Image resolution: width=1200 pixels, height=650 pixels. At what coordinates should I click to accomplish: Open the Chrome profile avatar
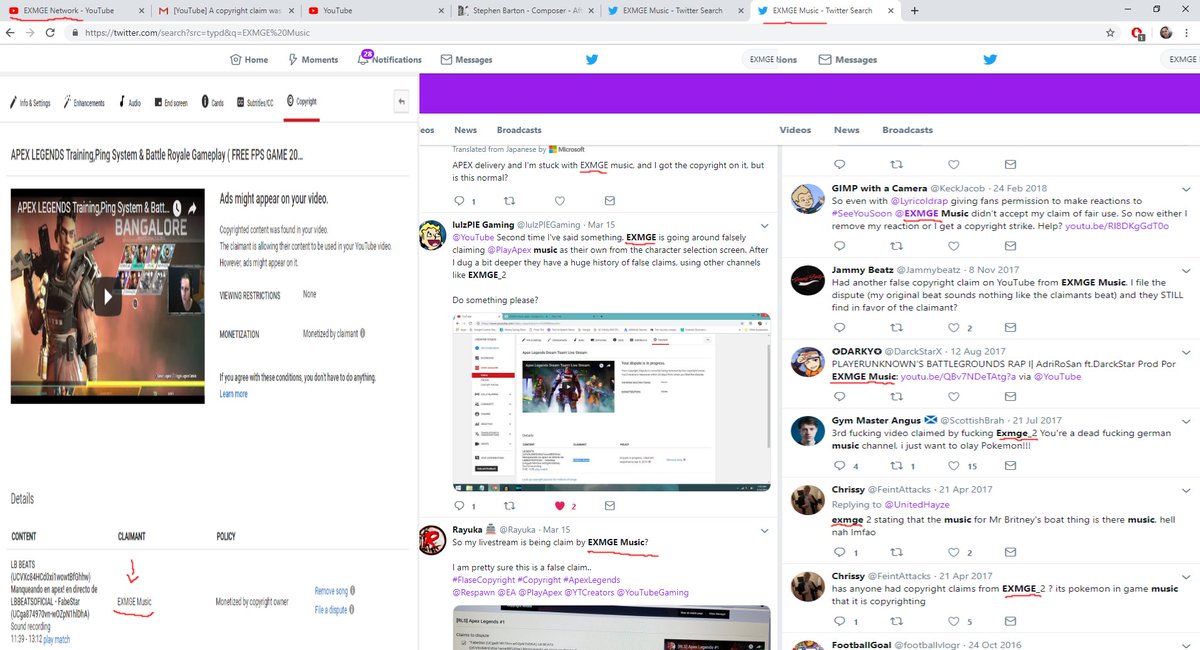pyautogui.click(x=1166, y=32)
